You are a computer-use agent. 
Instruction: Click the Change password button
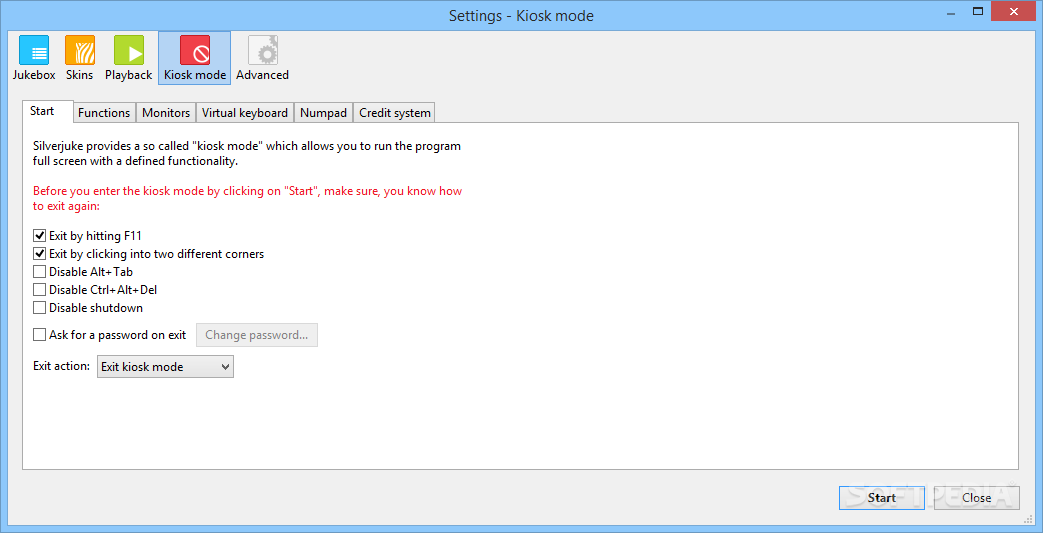(257, 335)
